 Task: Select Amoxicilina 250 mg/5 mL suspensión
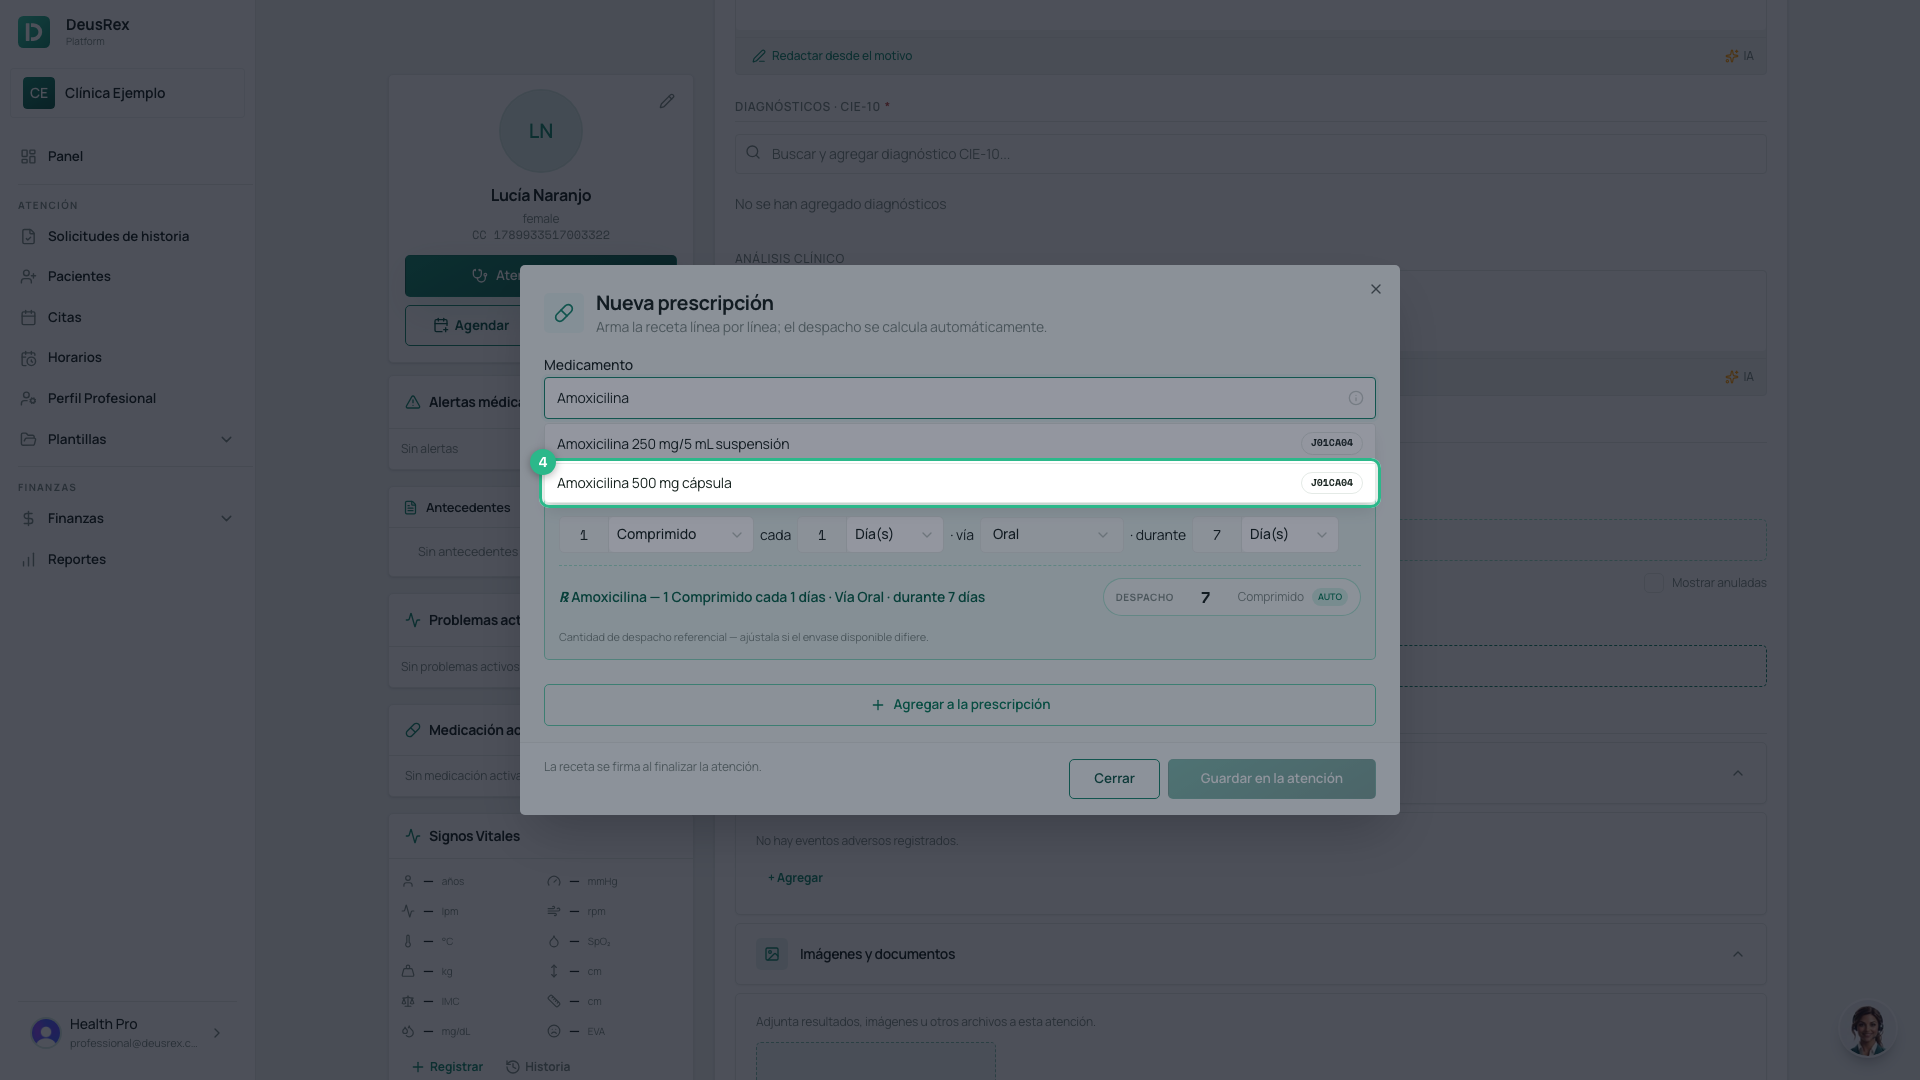tap(960, 443)
